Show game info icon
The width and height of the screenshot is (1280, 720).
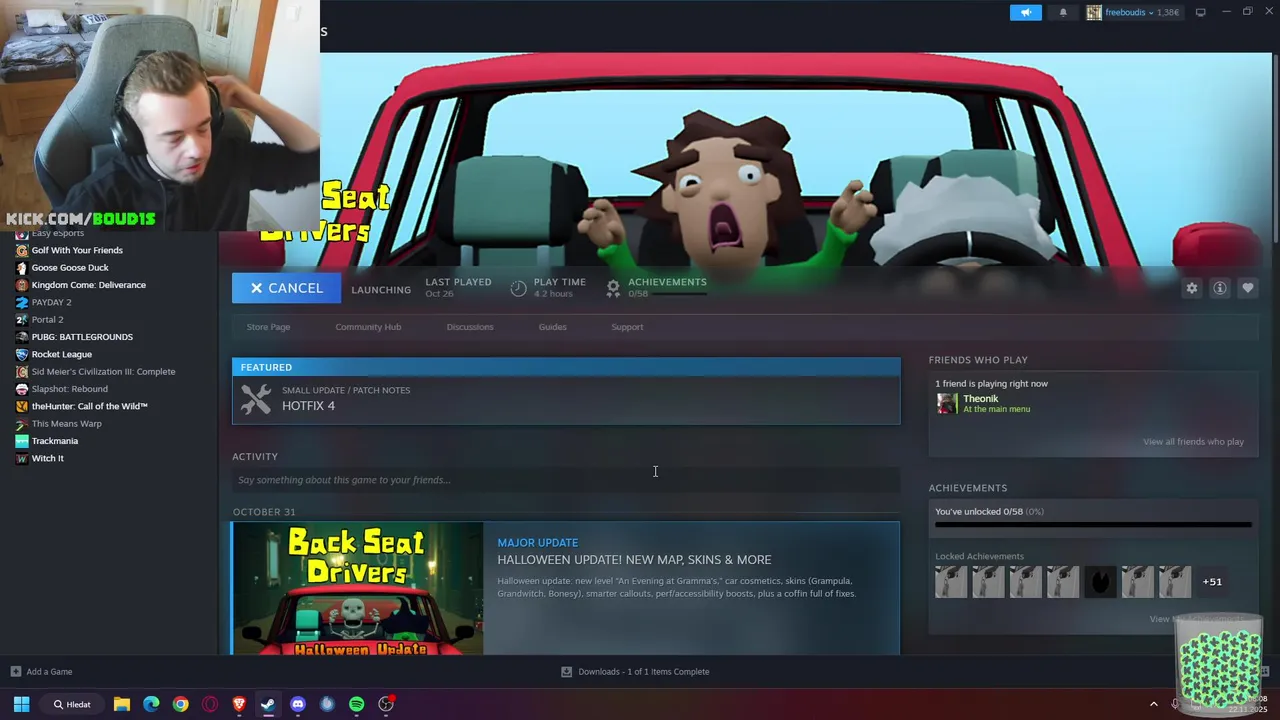1220,288
